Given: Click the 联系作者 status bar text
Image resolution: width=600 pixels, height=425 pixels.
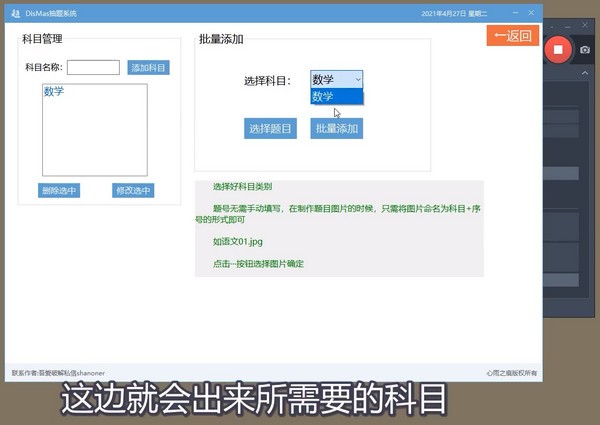Looking at the screenshot, I should [58, 373].
